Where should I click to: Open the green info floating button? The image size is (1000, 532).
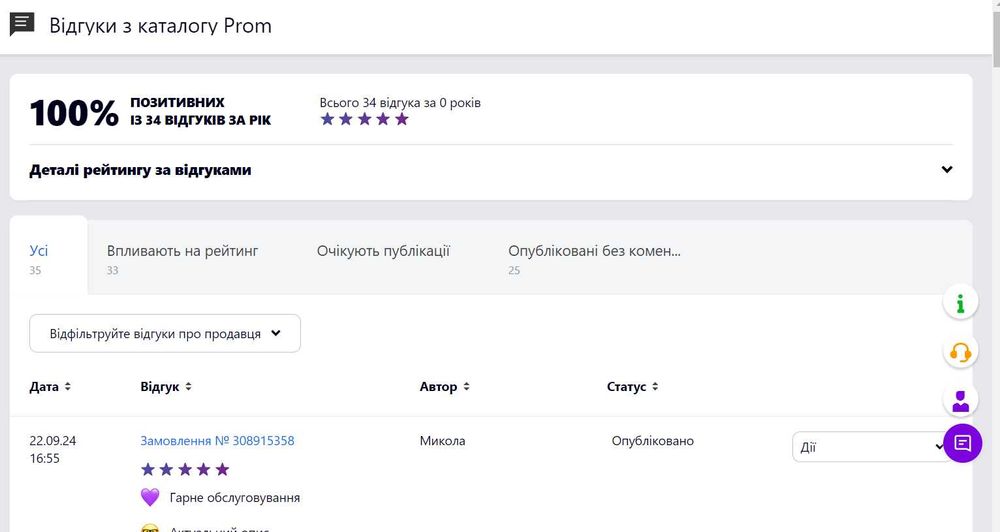click(x=960, y=302)
